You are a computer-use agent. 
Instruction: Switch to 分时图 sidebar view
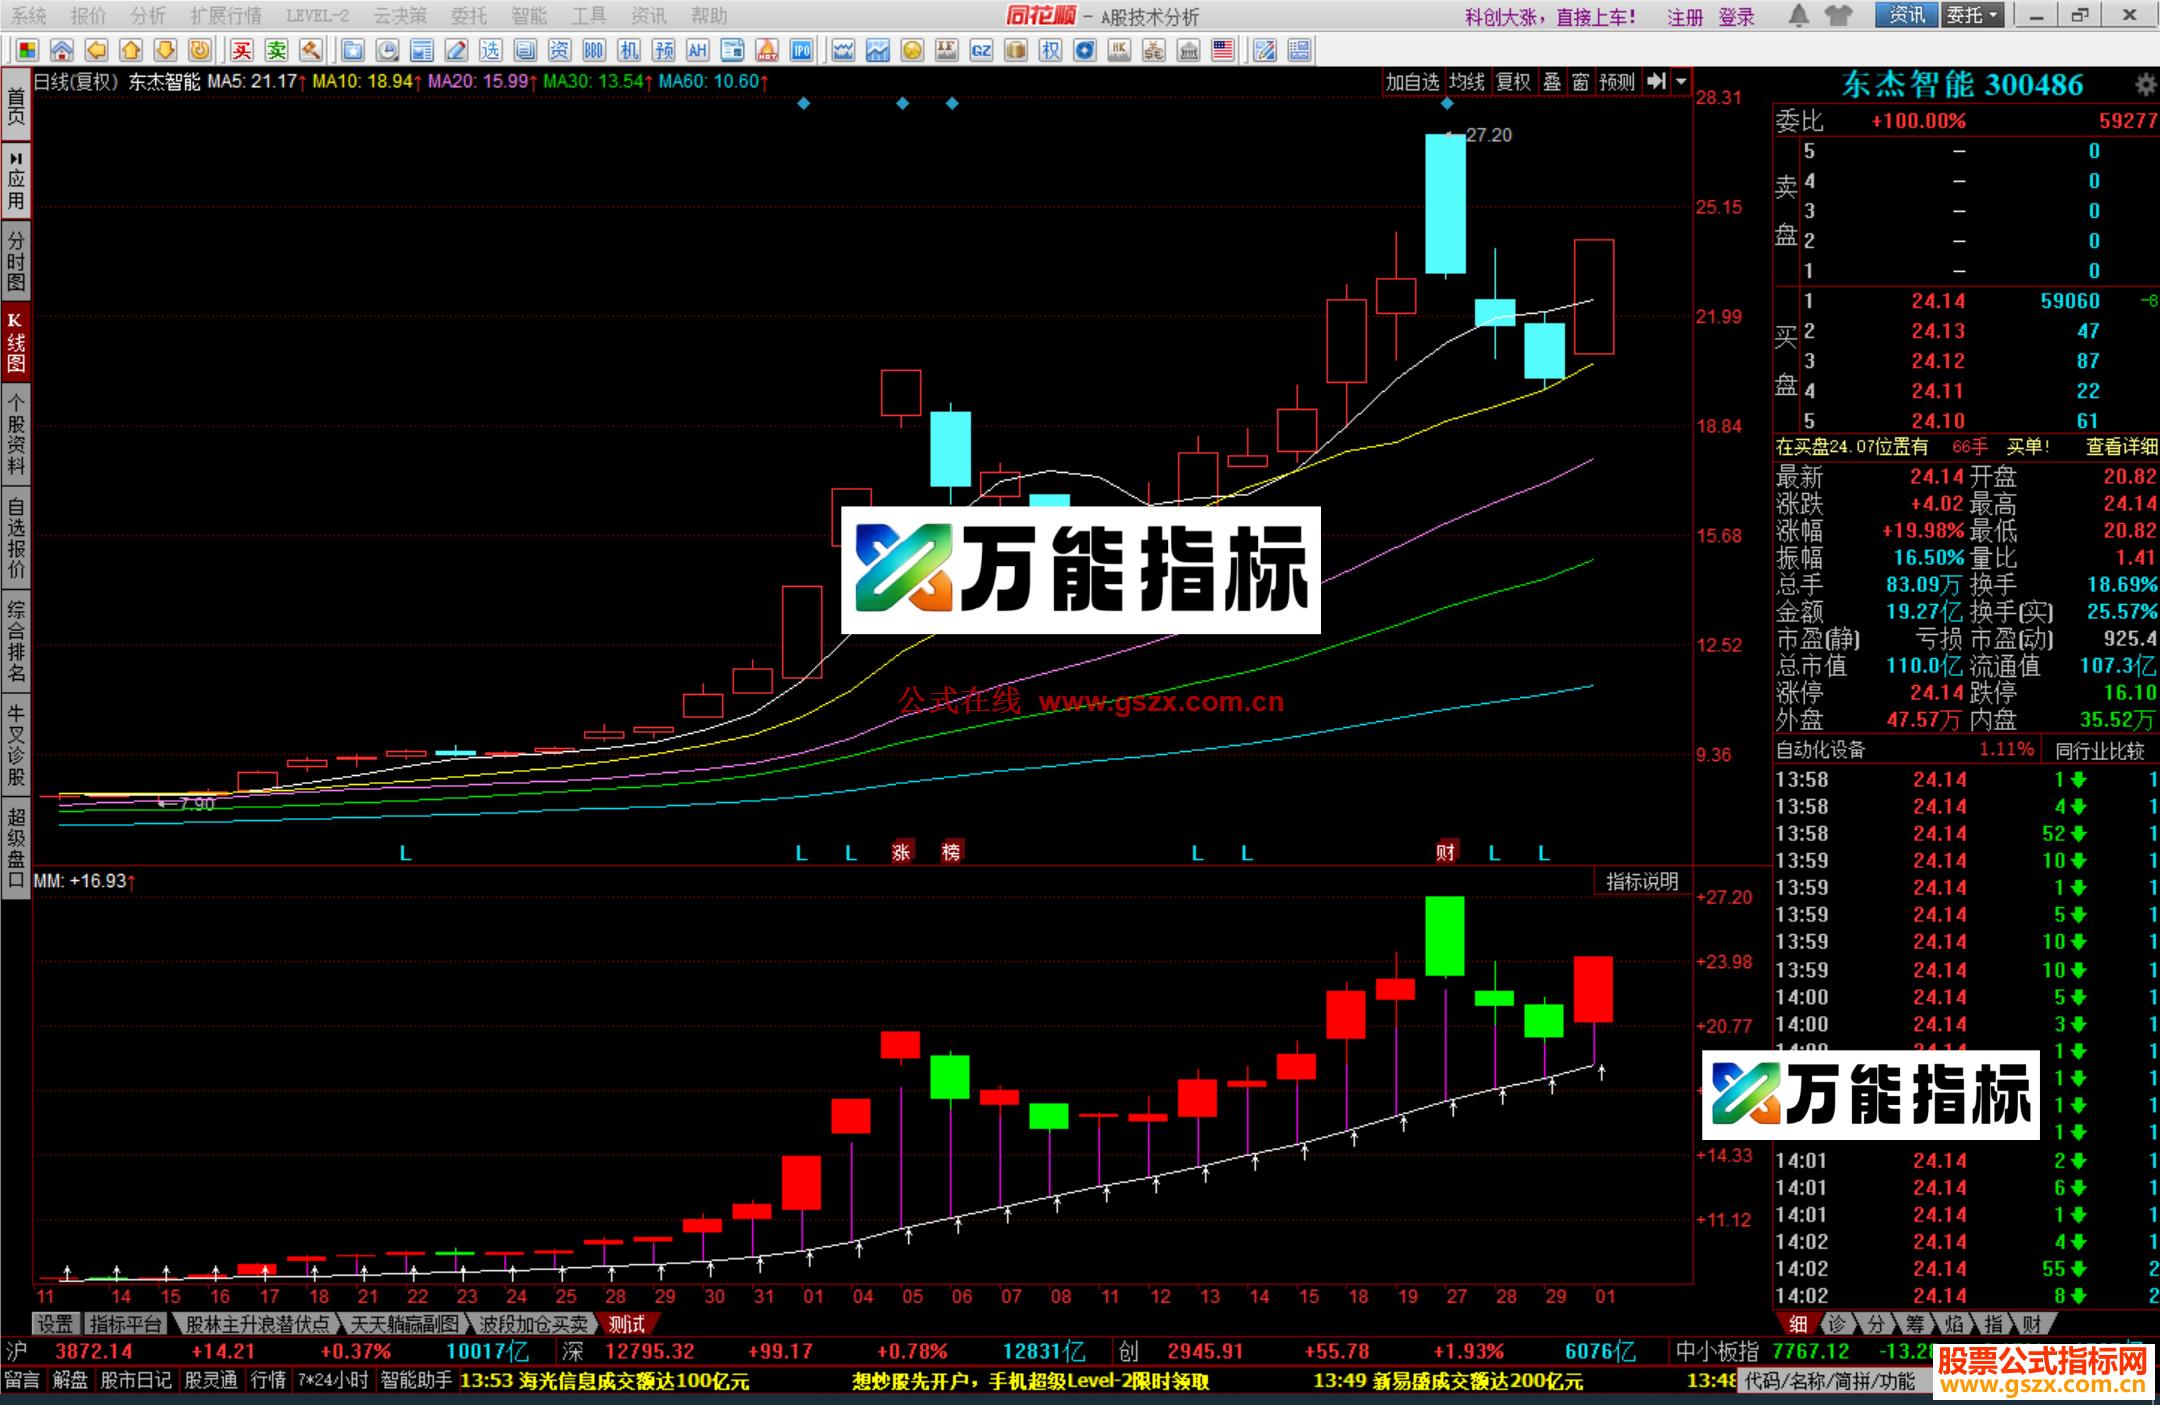tap(15, 256)
